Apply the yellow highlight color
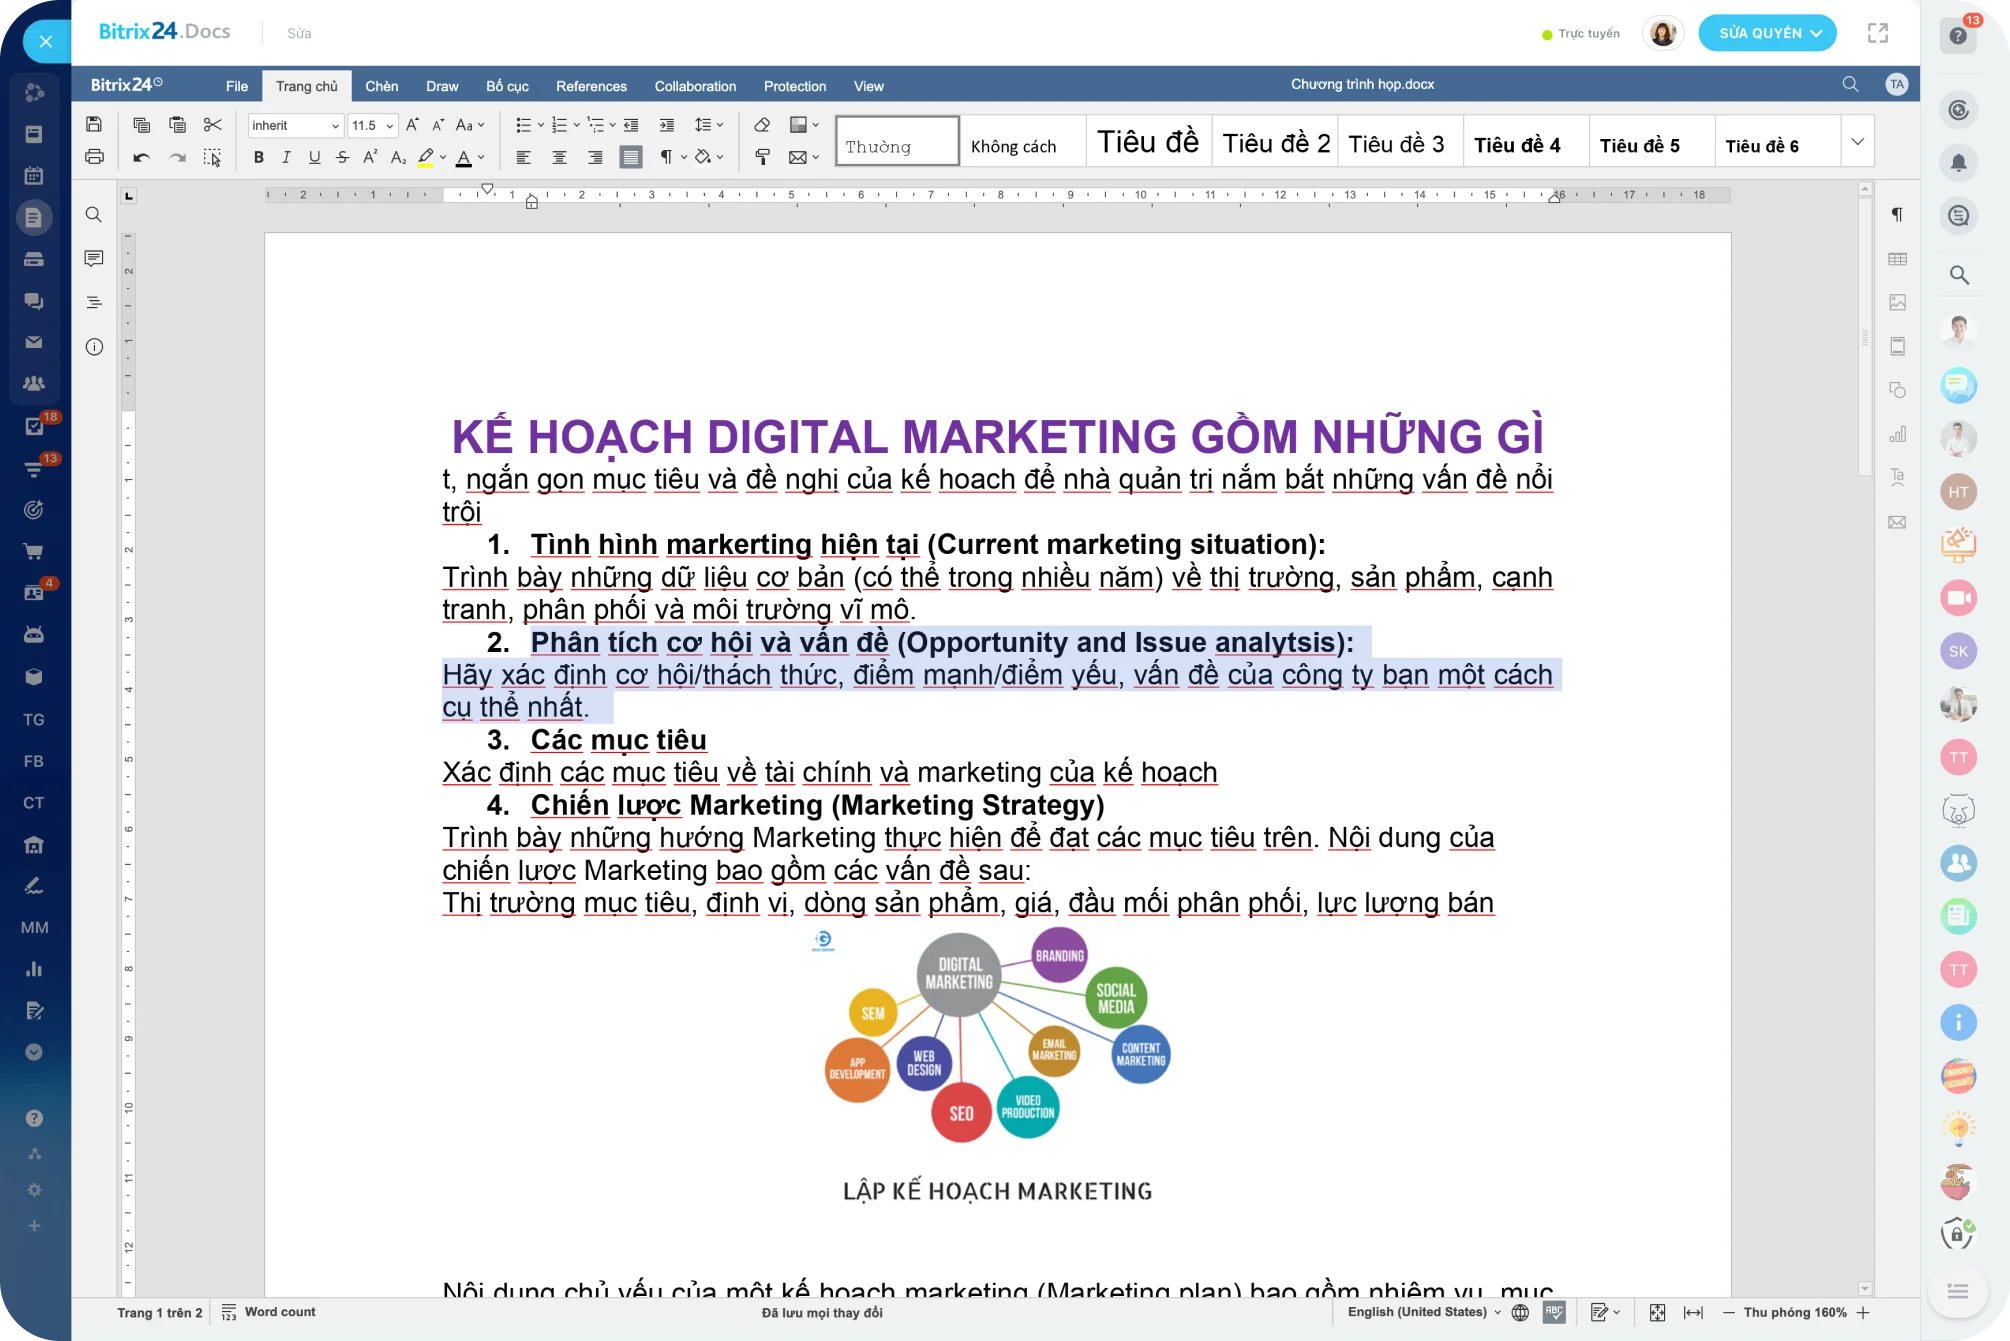This screenshot has width=2010, height=1341. point(426,157)
